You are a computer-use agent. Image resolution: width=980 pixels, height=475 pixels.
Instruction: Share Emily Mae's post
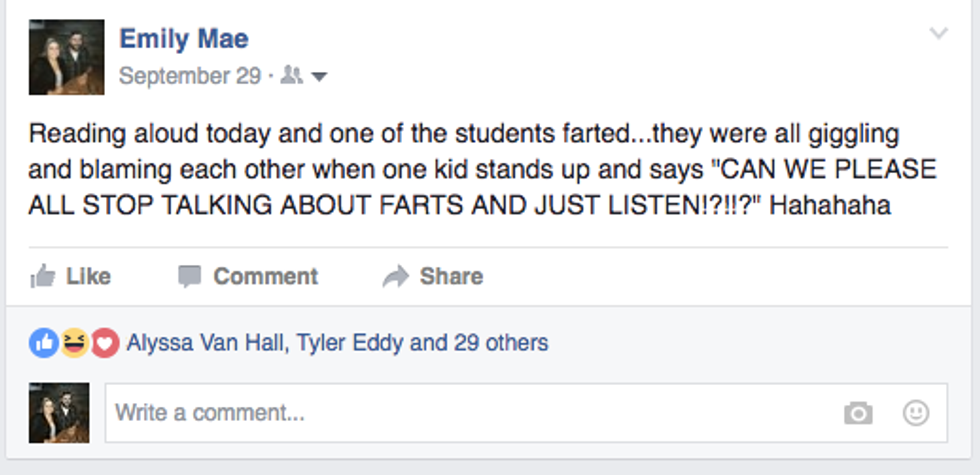click(x=433, y=276)
